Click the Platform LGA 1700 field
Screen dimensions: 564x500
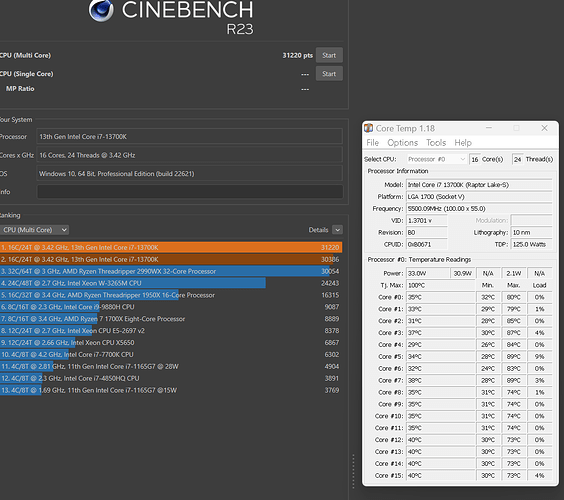479,197
